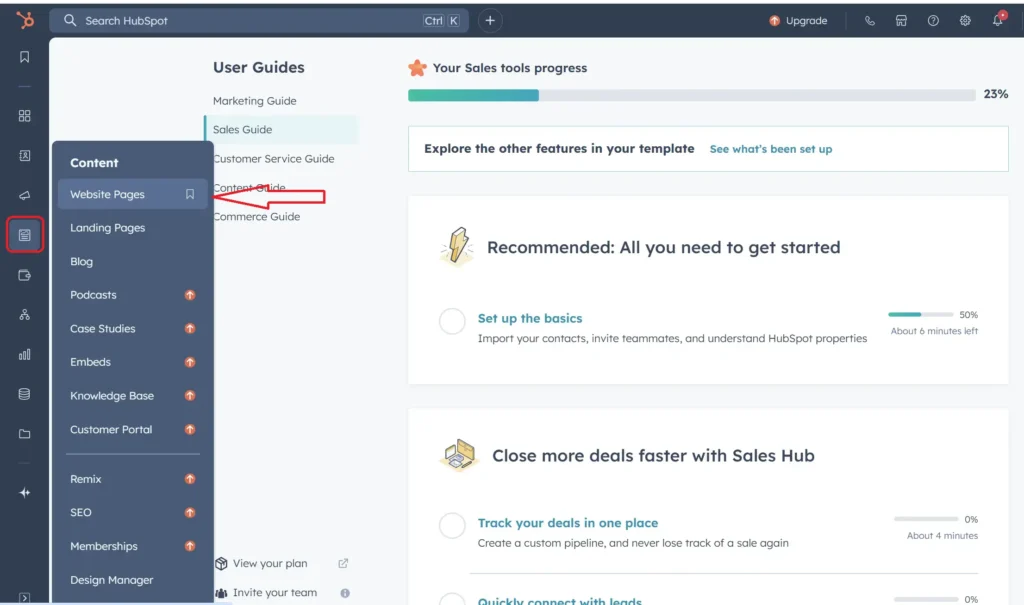Open the Reporting bar chart icon
Image resolution: width=1024 pixels, height=605 pixels.
pyautogui.click(x=24, y=355)
